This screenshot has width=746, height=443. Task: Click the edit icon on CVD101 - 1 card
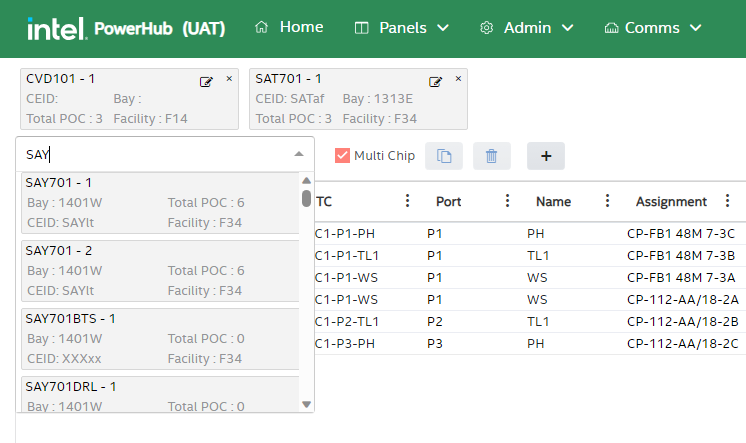(206, 81)
